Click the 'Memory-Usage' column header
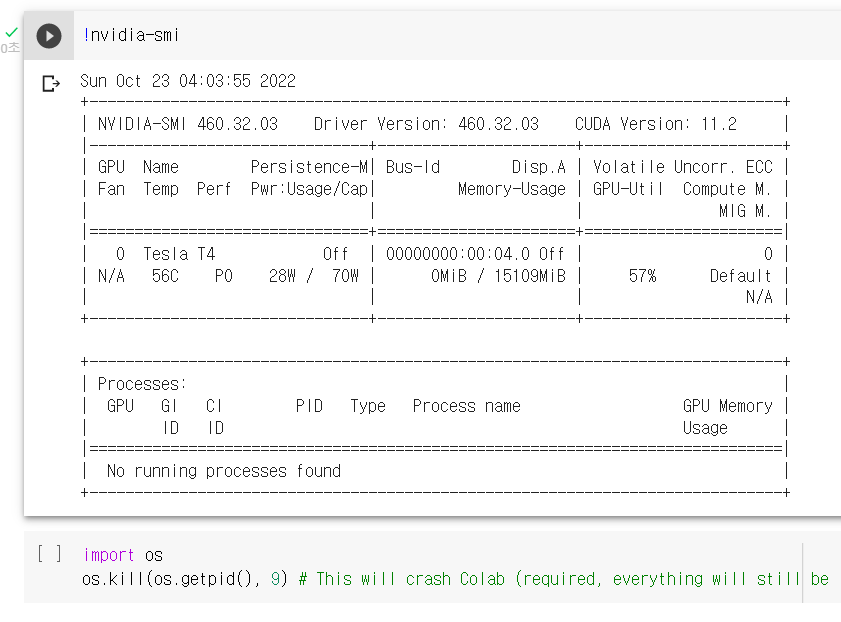 (x=512, y=189)
